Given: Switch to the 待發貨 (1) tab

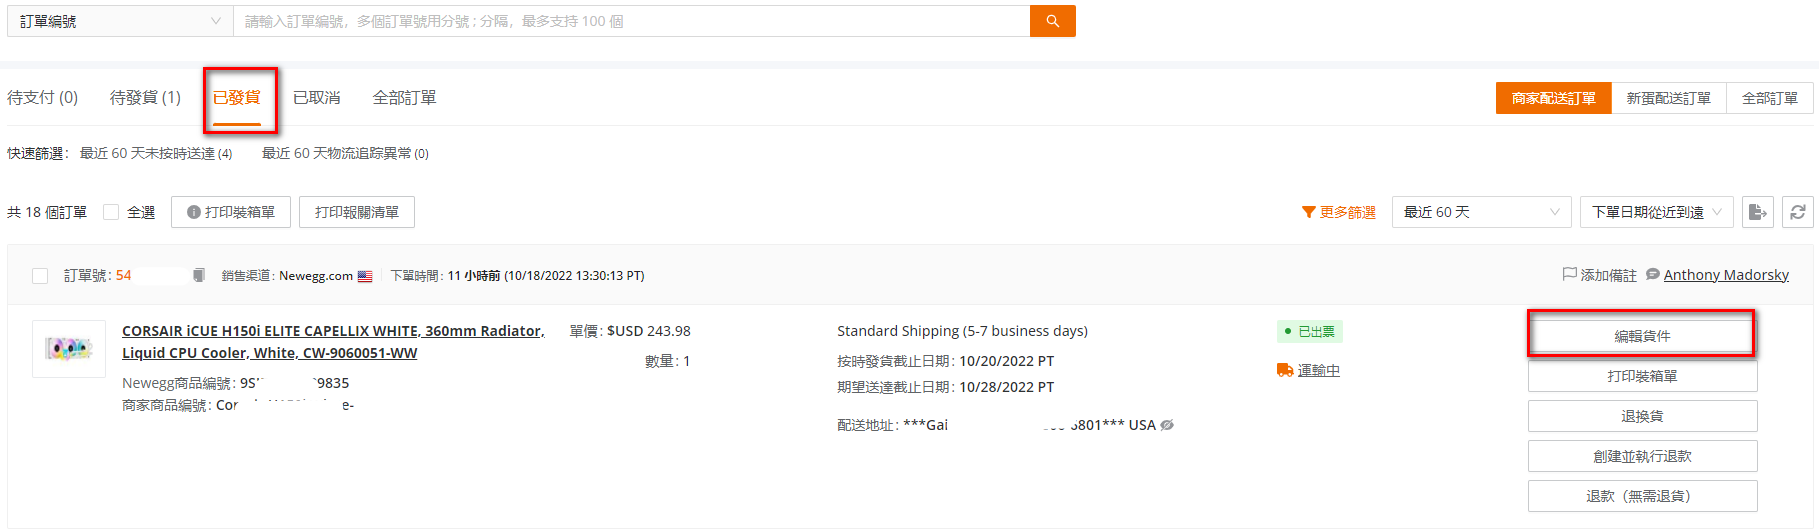Looking at the screenshot, I should [145, 97].
